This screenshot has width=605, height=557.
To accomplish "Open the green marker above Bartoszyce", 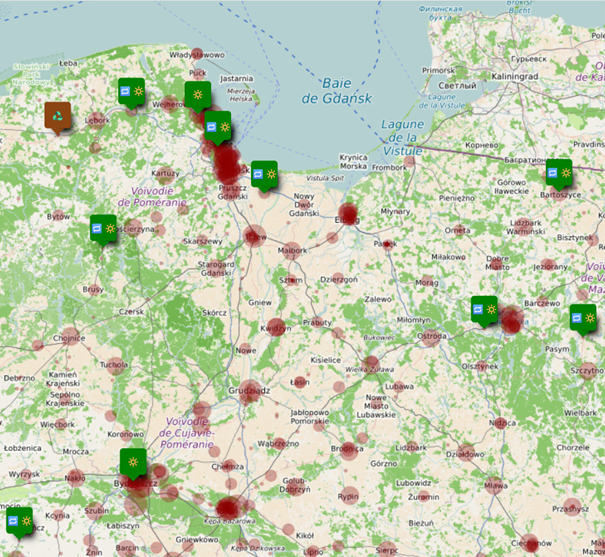I will coord(558,173).
